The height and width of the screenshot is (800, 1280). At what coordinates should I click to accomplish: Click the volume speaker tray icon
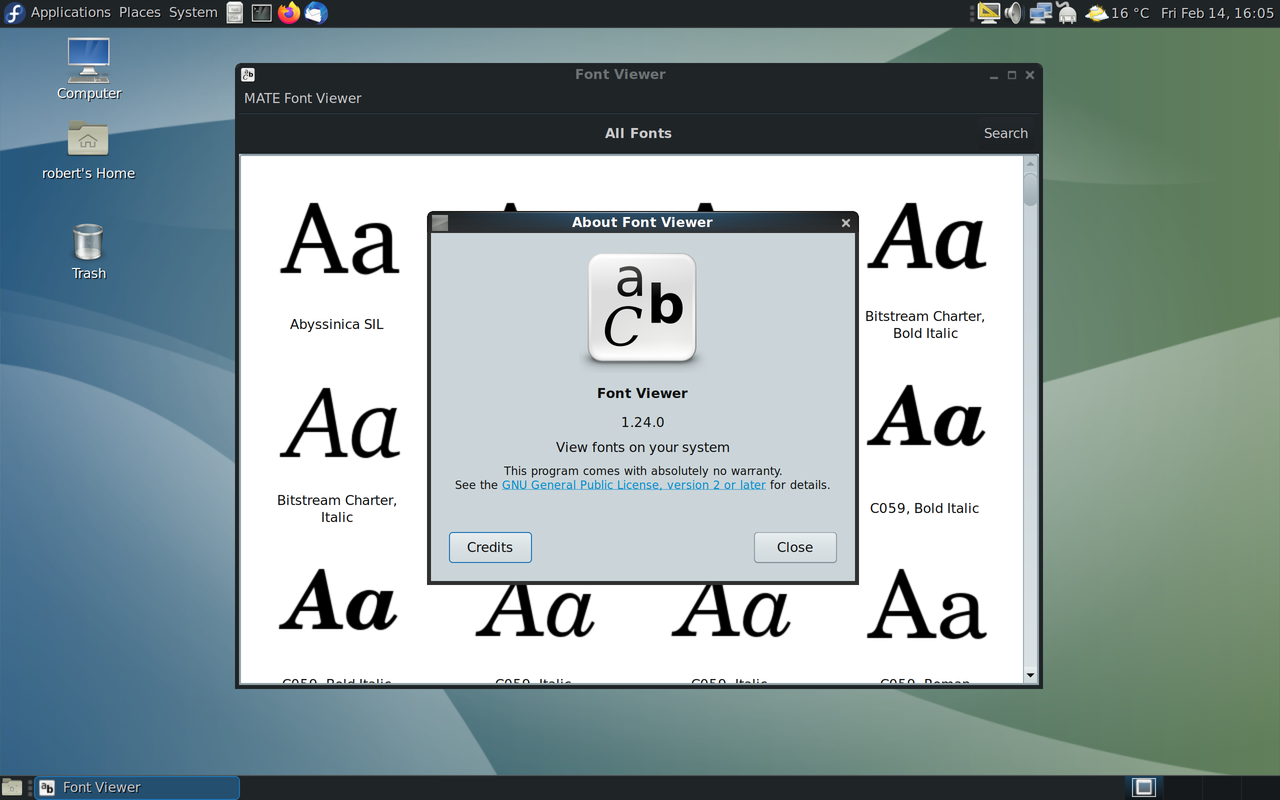pyautogui.click(x=1014, y=13)
